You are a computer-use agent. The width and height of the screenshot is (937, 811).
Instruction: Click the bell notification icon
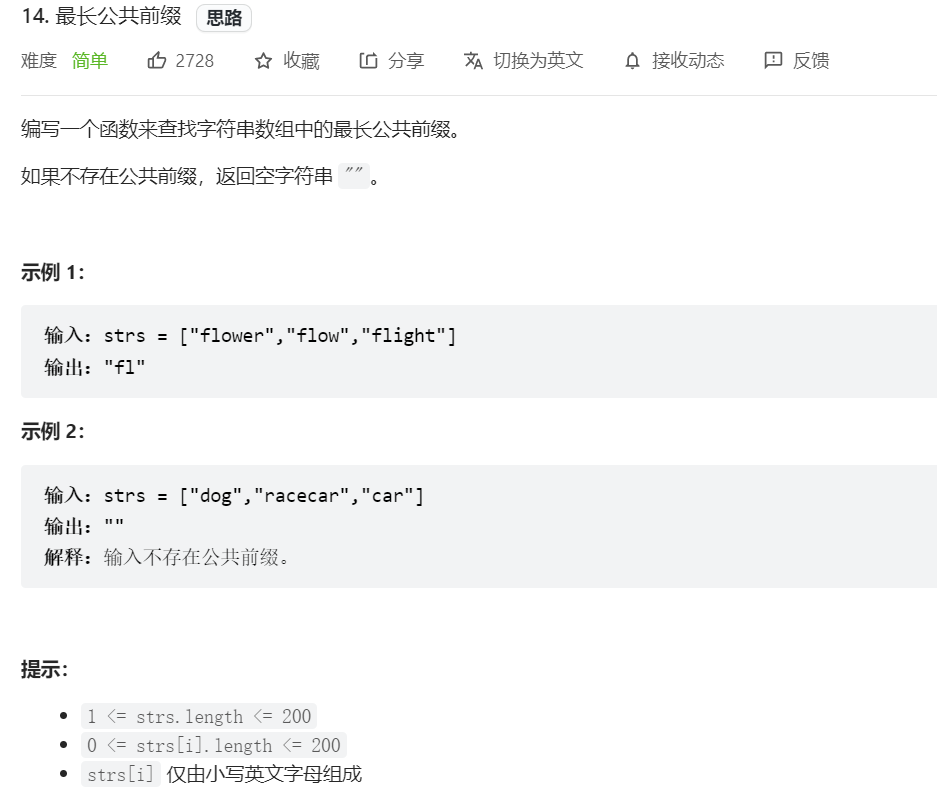pyautogui.click(x=632, y=61)
